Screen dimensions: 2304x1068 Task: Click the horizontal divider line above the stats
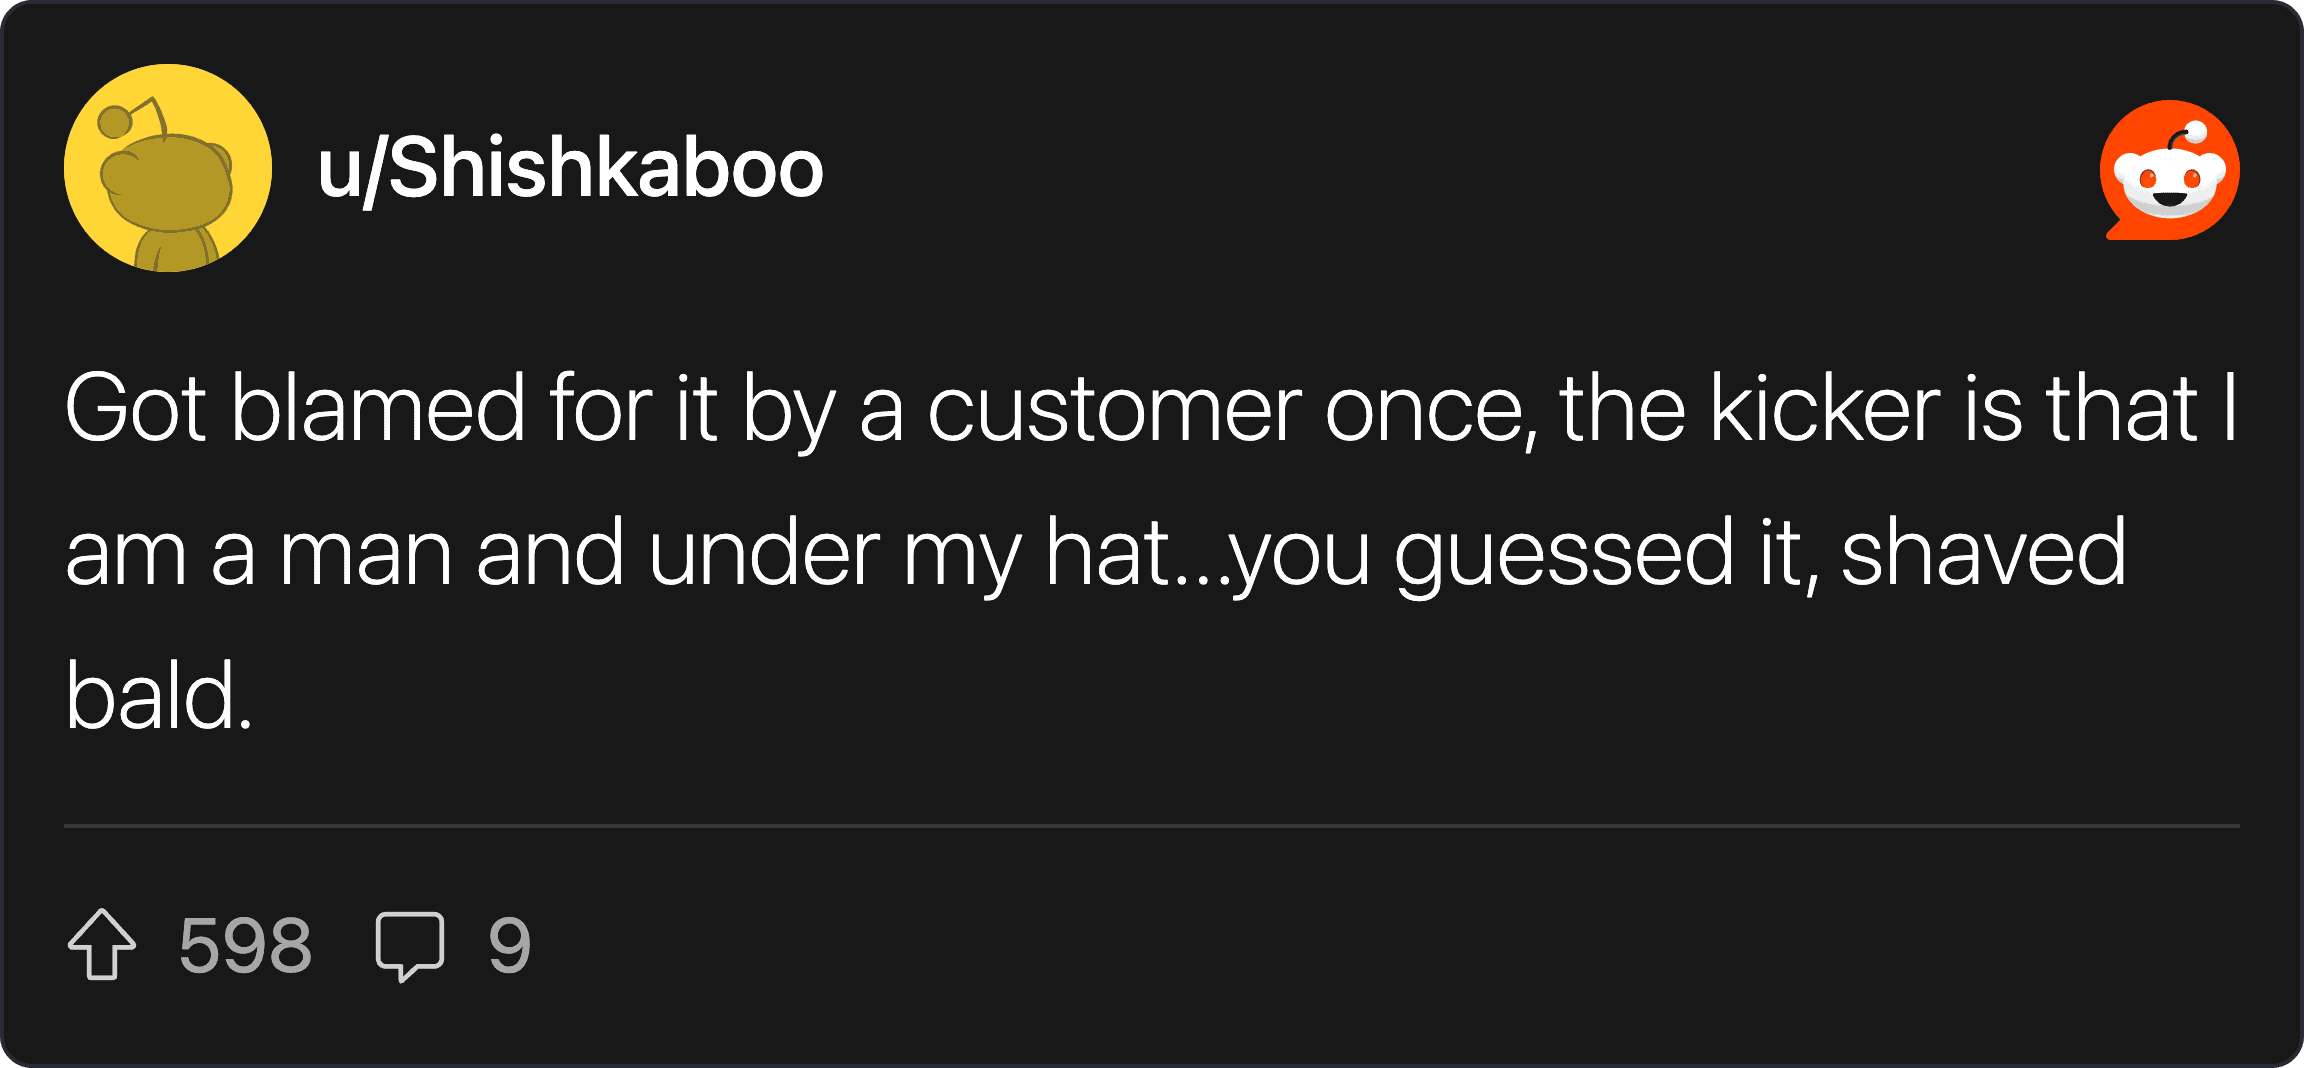1152,826
